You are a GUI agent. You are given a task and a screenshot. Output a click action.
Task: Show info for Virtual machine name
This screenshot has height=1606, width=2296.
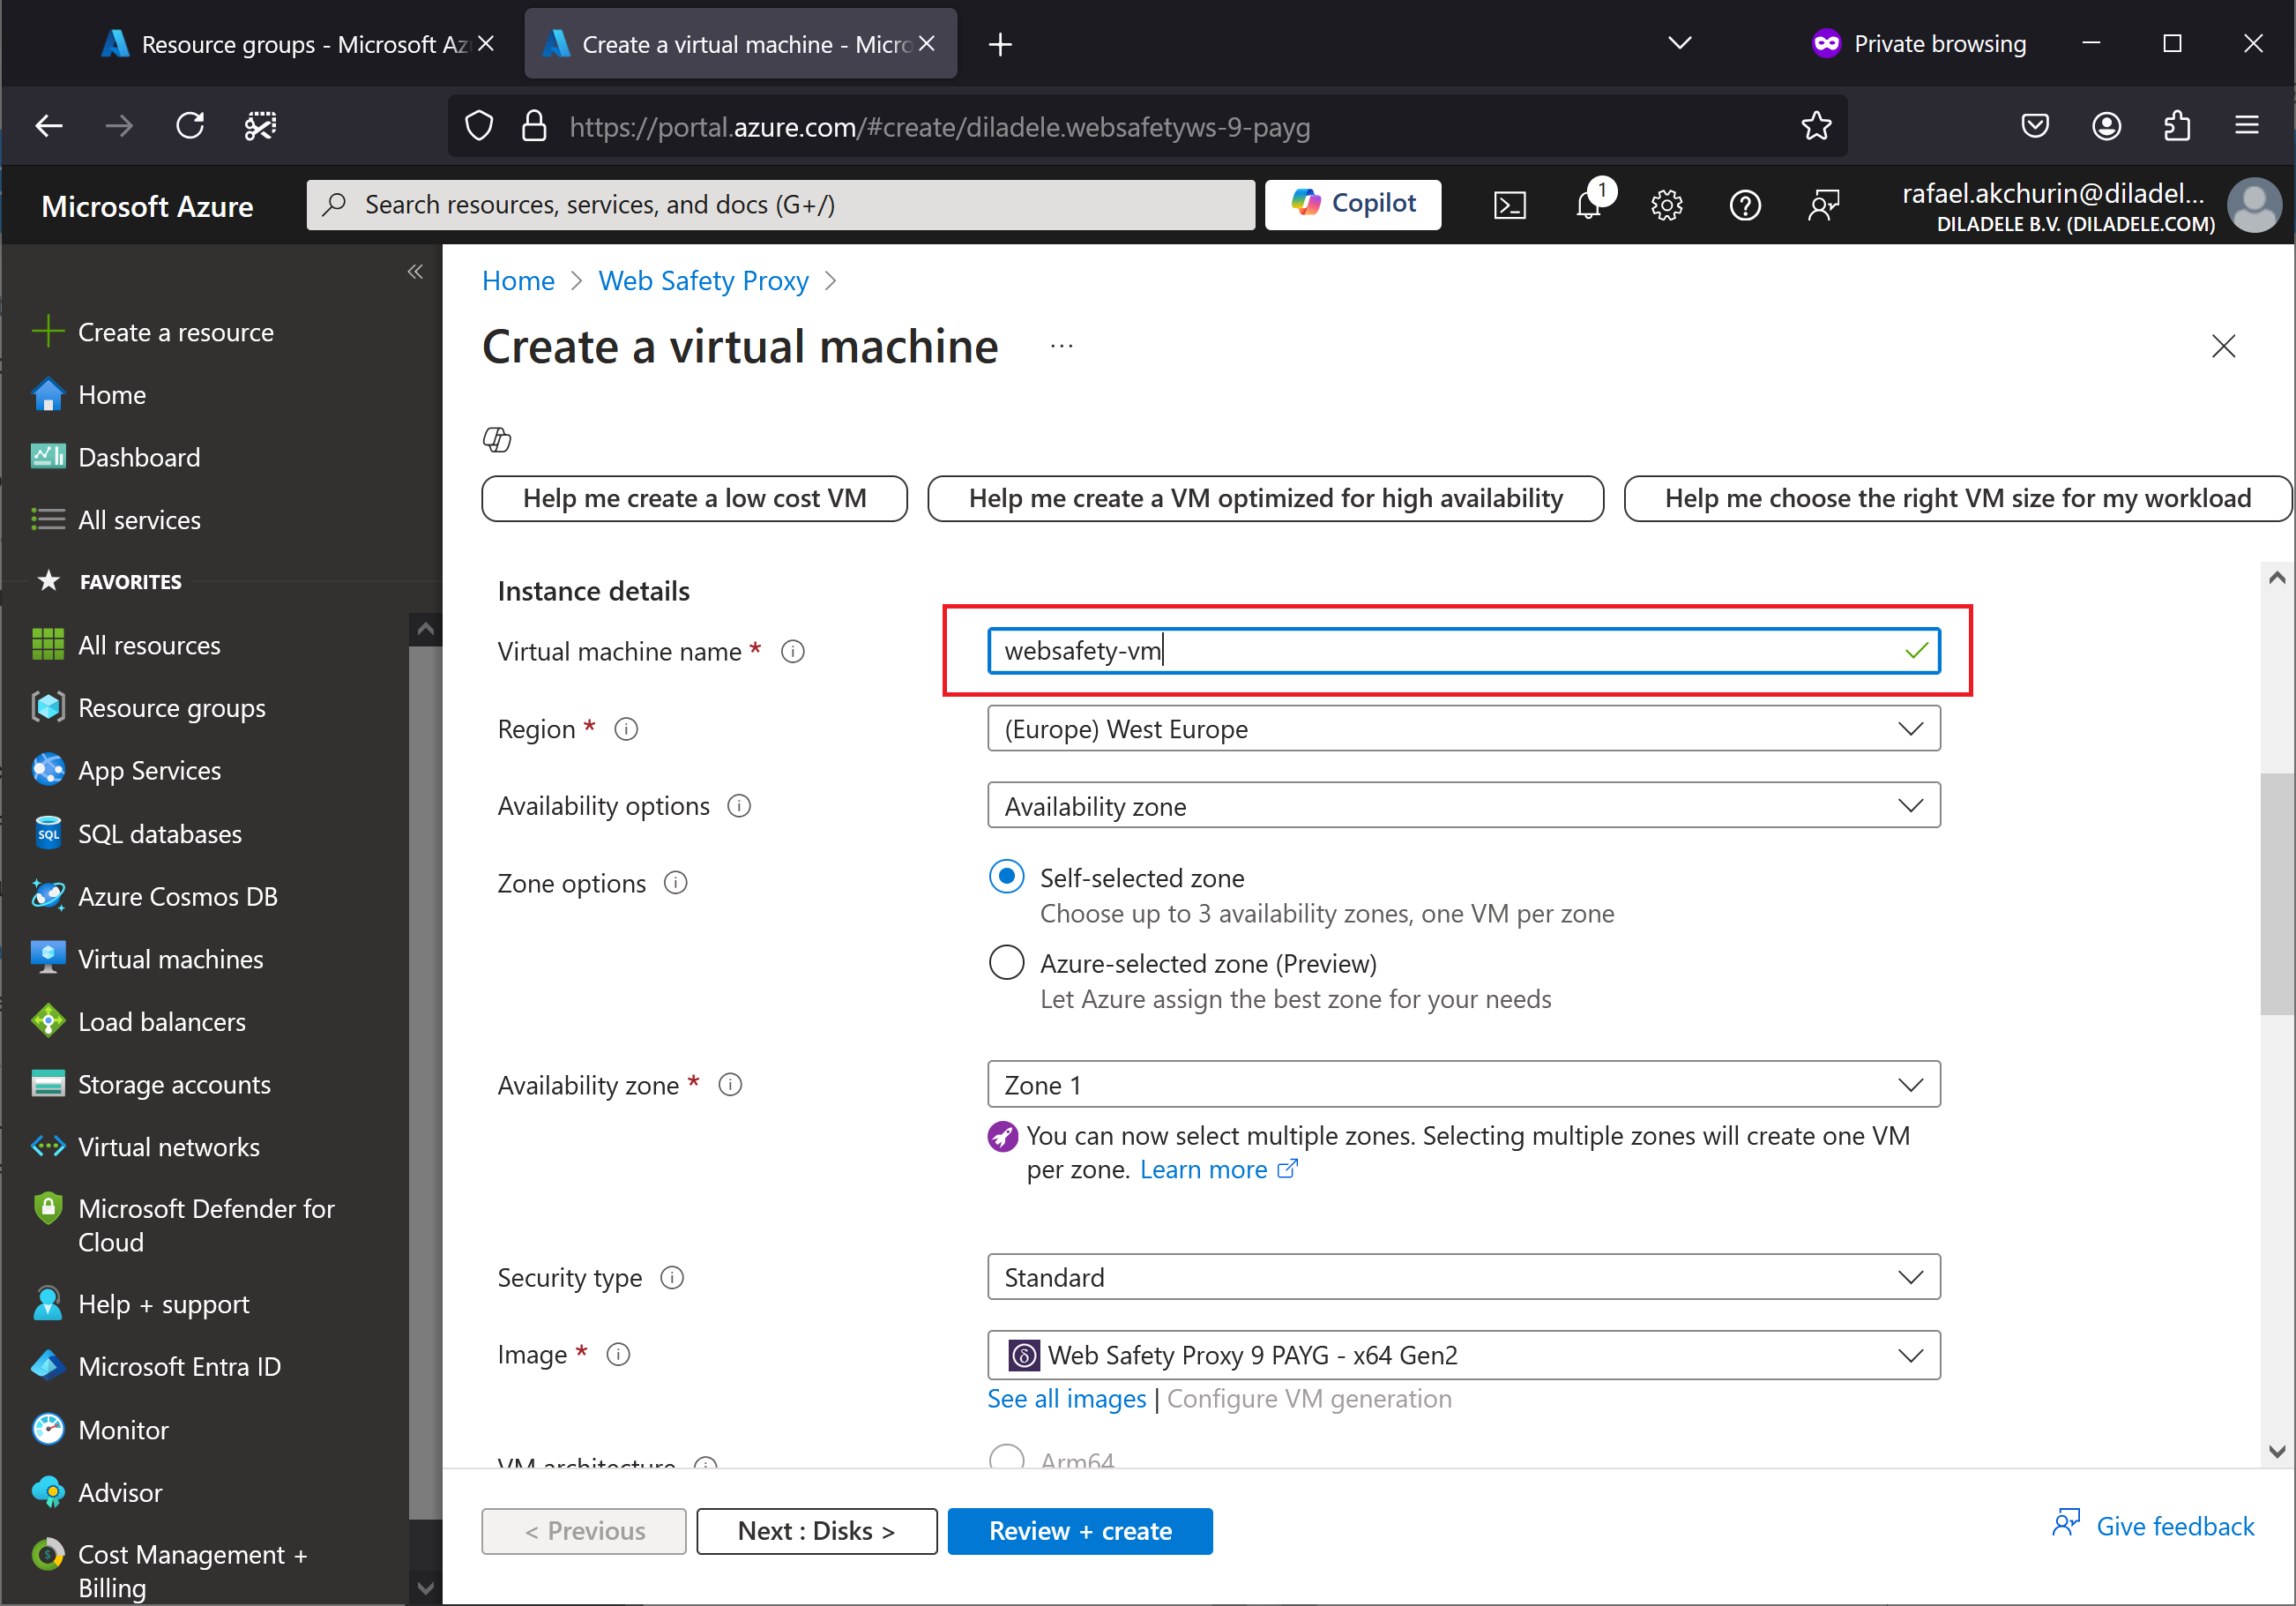pos(793,652)
